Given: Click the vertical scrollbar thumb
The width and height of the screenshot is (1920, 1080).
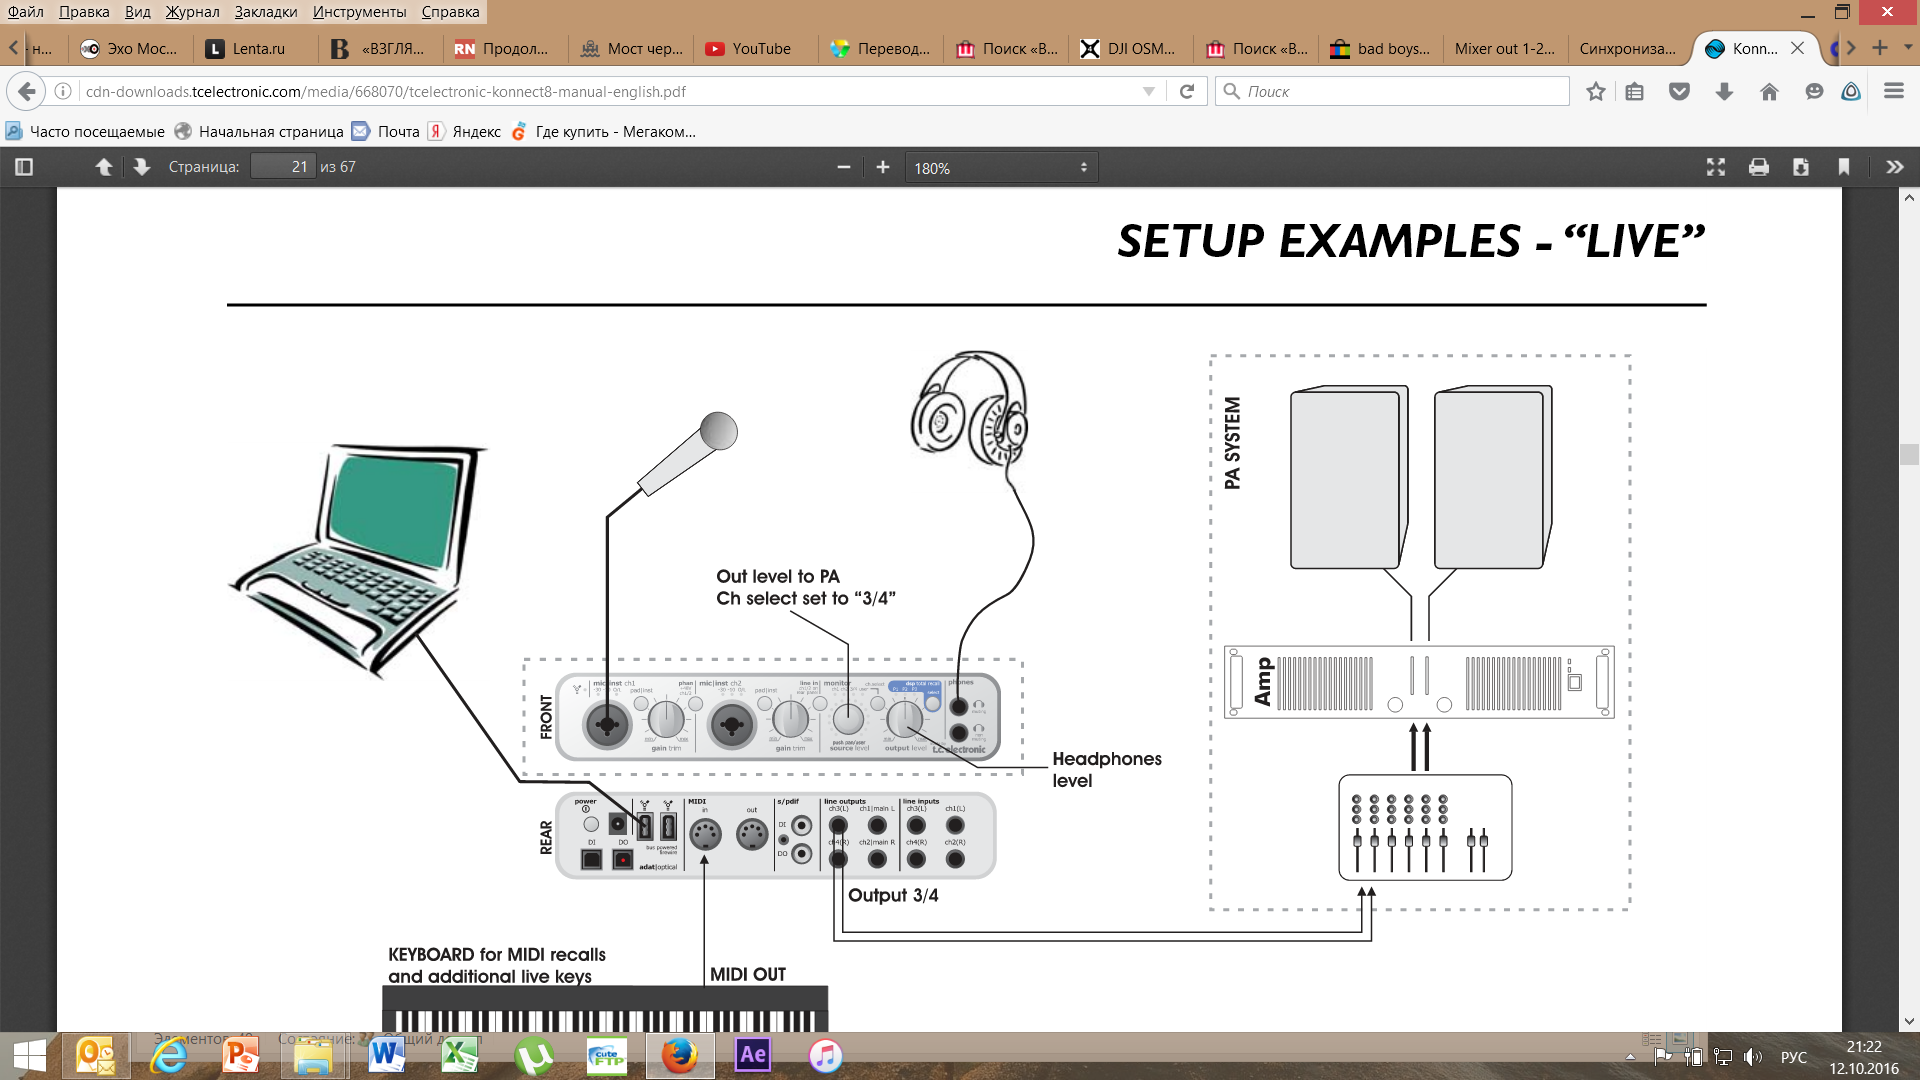Looking at the screenshot, I should [1909, 453].
